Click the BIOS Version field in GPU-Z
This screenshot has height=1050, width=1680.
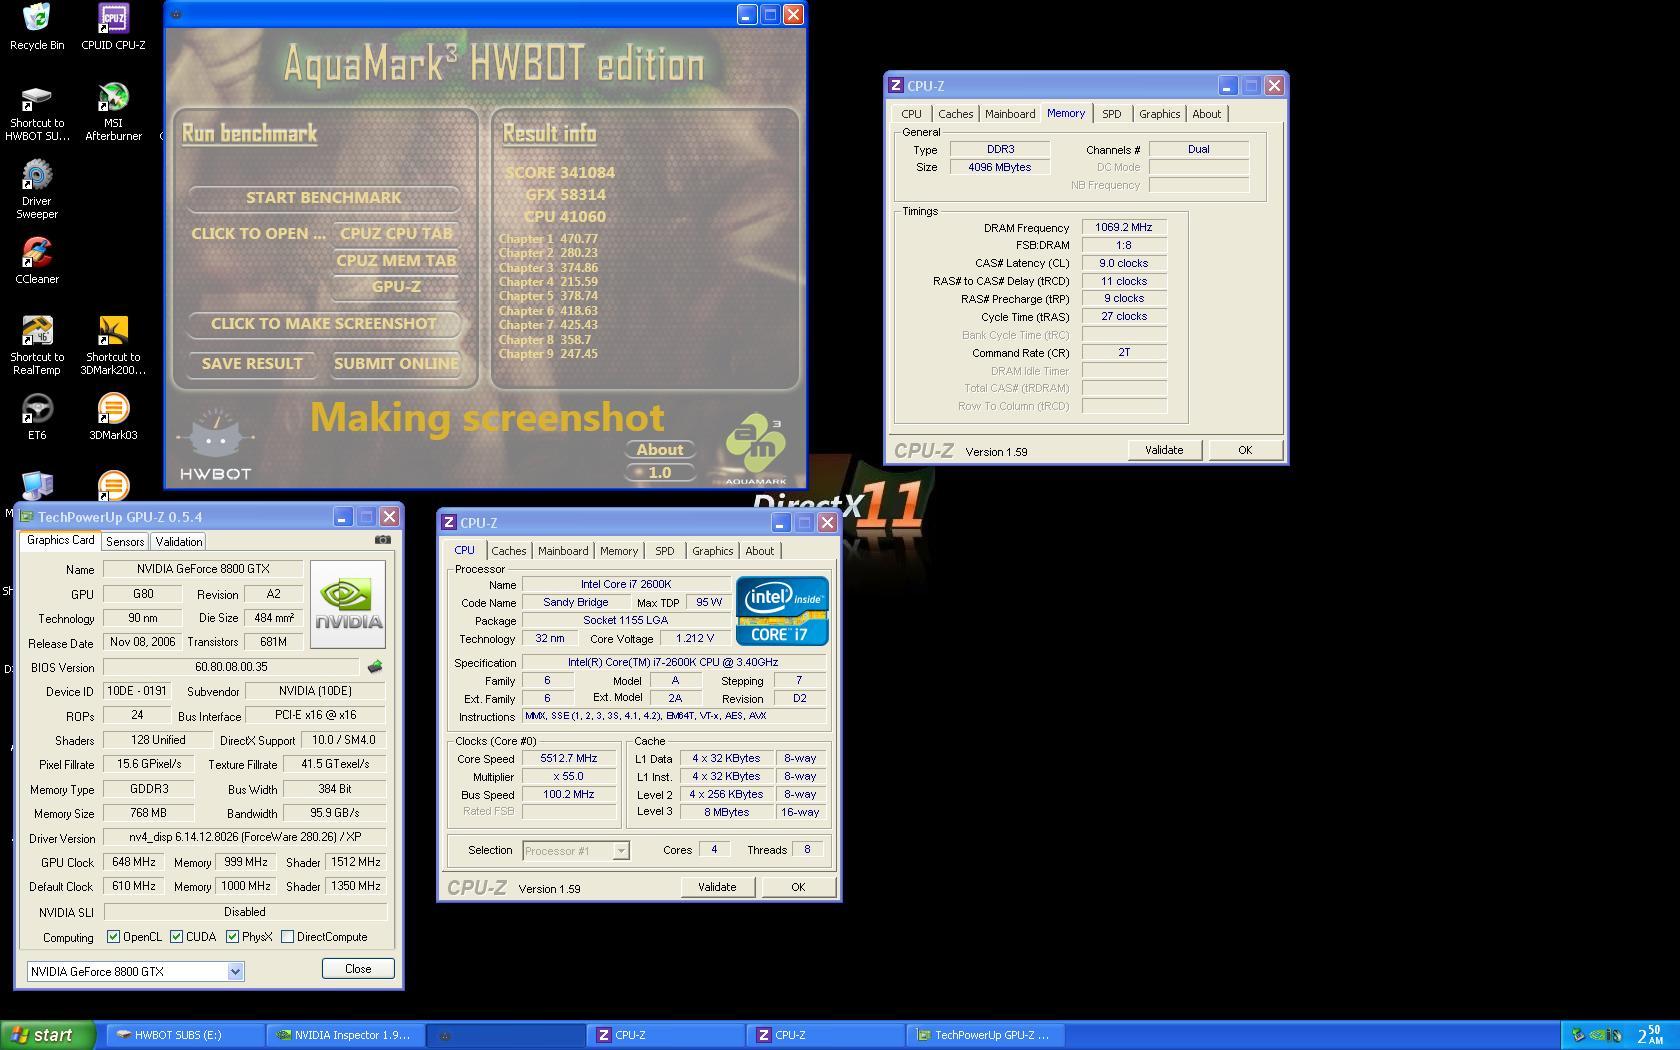pyautogui.click(x=231, y=667)
